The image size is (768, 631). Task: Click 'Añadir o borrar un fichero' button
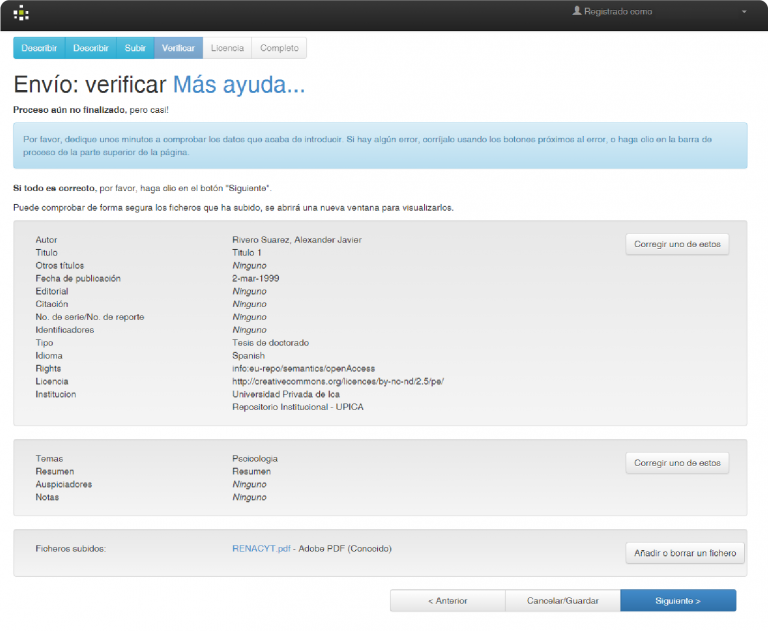coord(685,553)
